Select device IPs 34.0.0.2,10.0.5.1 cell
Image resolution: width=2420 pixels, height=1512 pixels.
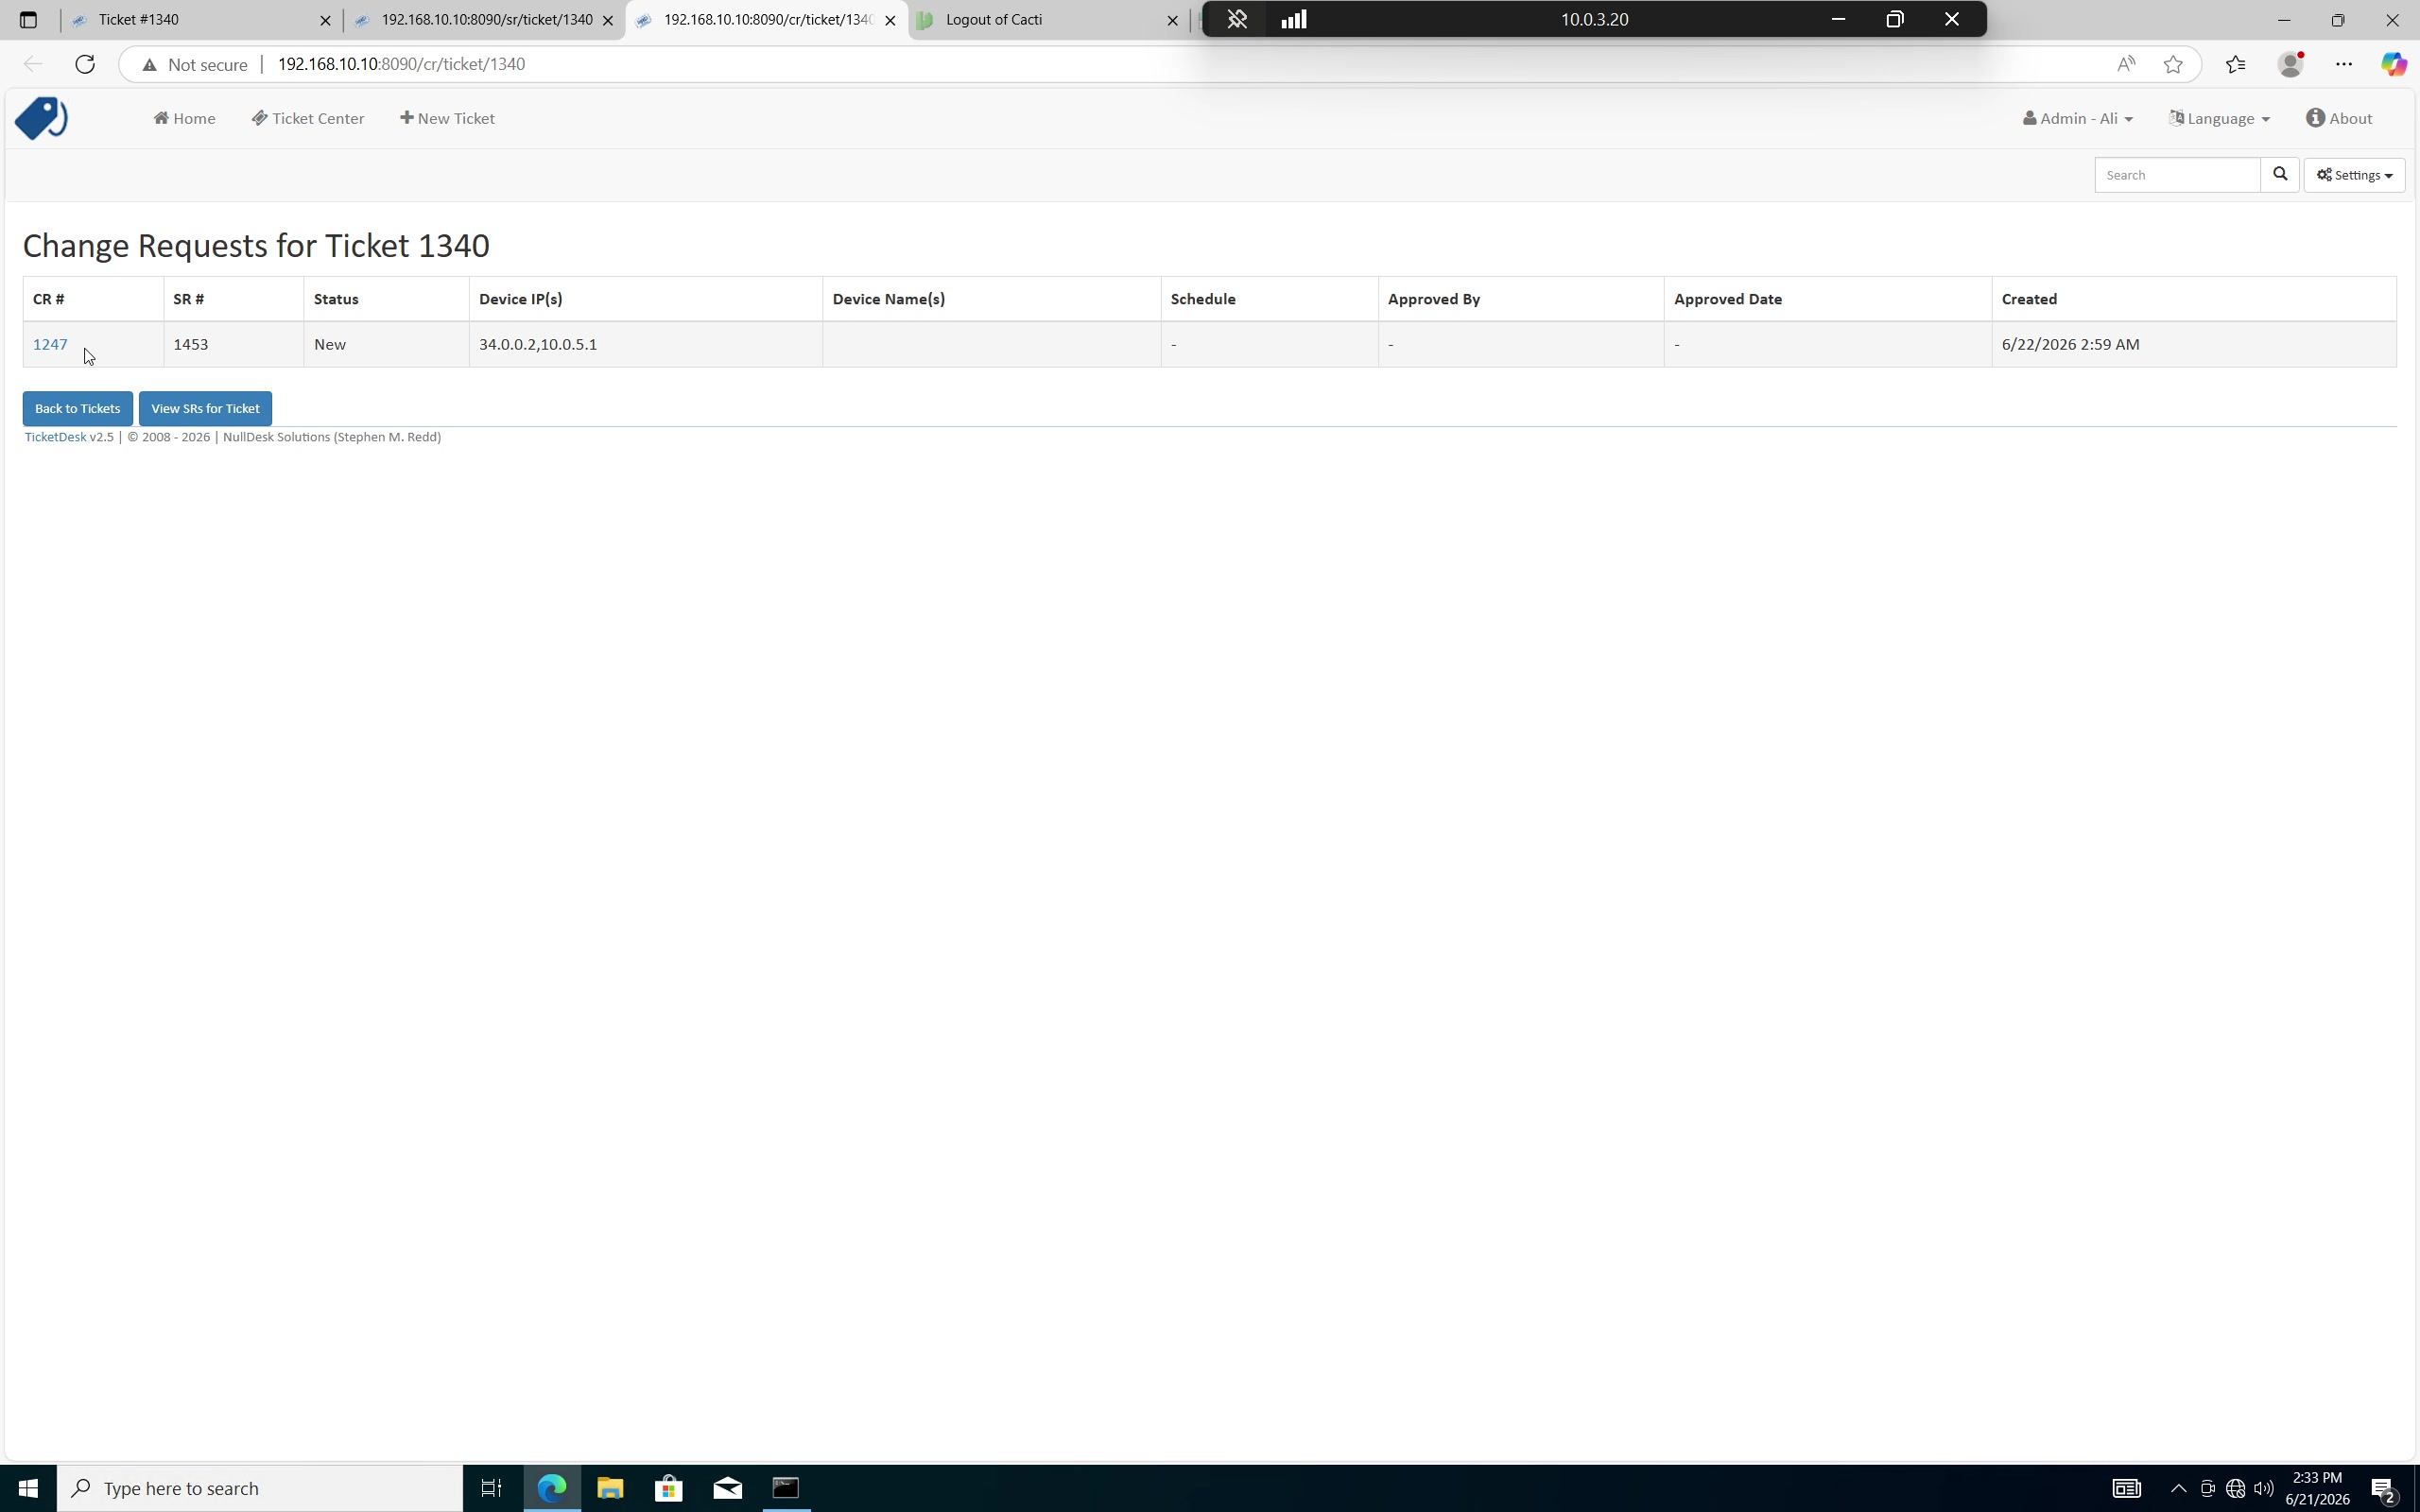[x=645, y=344]
